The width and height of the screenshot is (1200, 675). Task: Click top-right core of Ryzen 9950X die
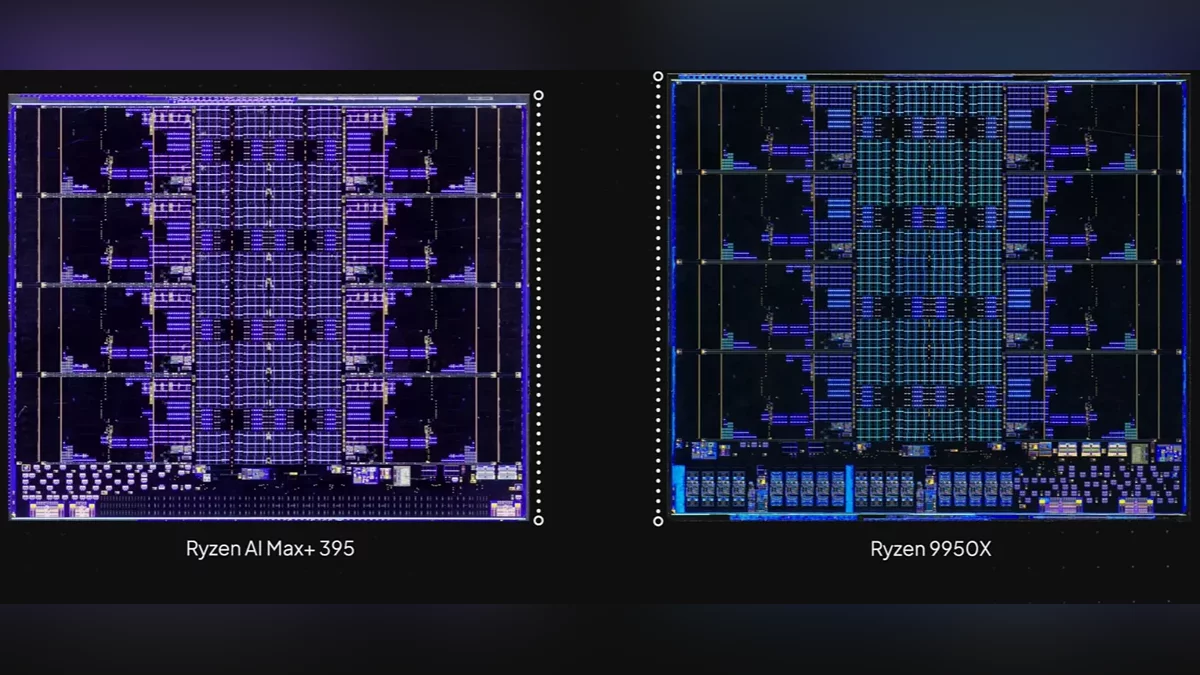click(1095, 127)
